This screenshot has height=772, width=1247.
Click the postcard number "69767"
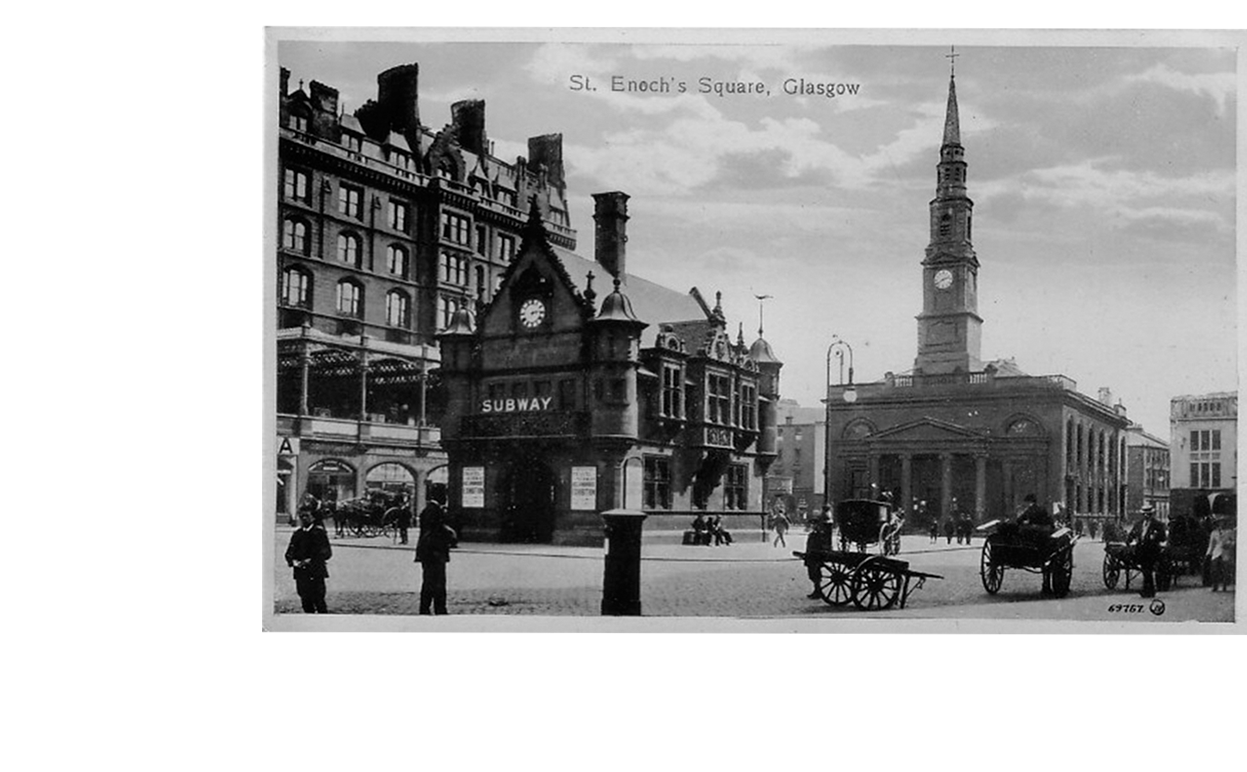[1126, 607]
